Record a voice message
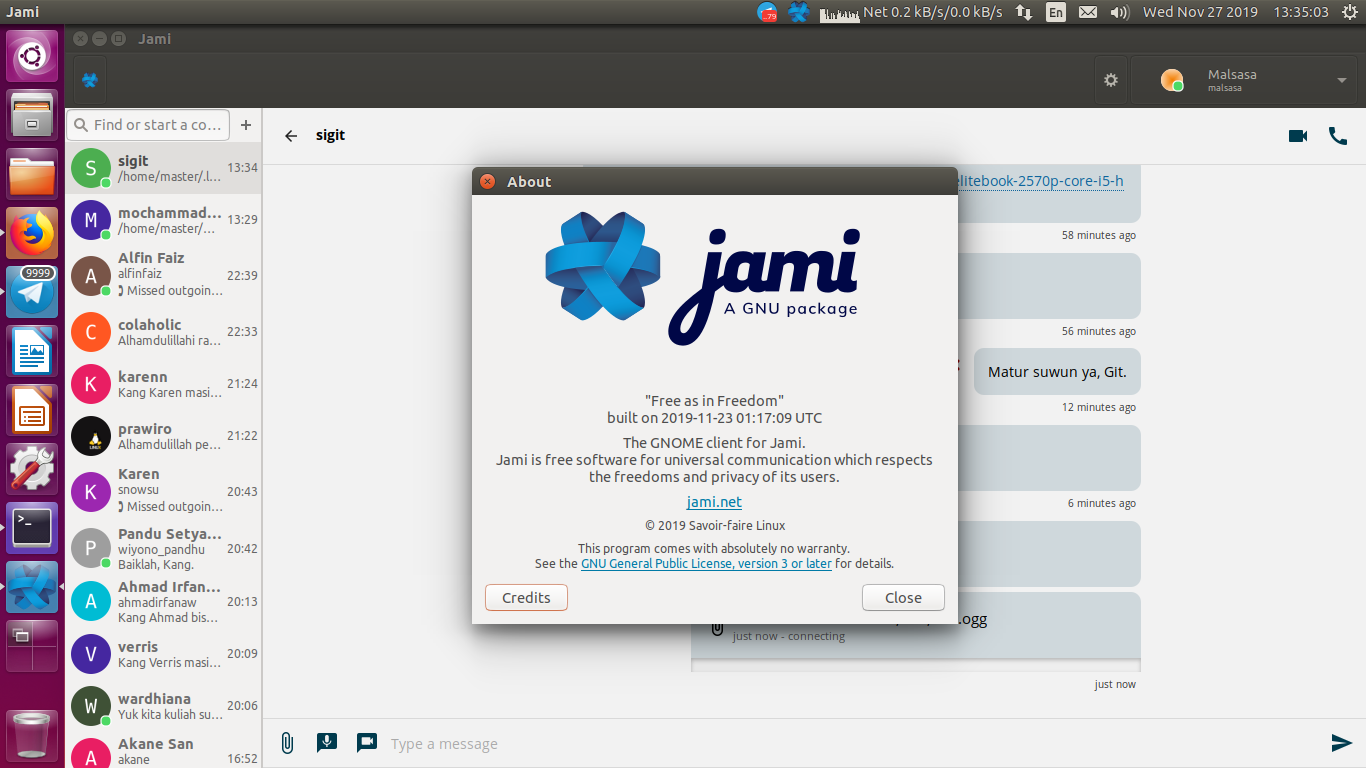 coord(326,743)
